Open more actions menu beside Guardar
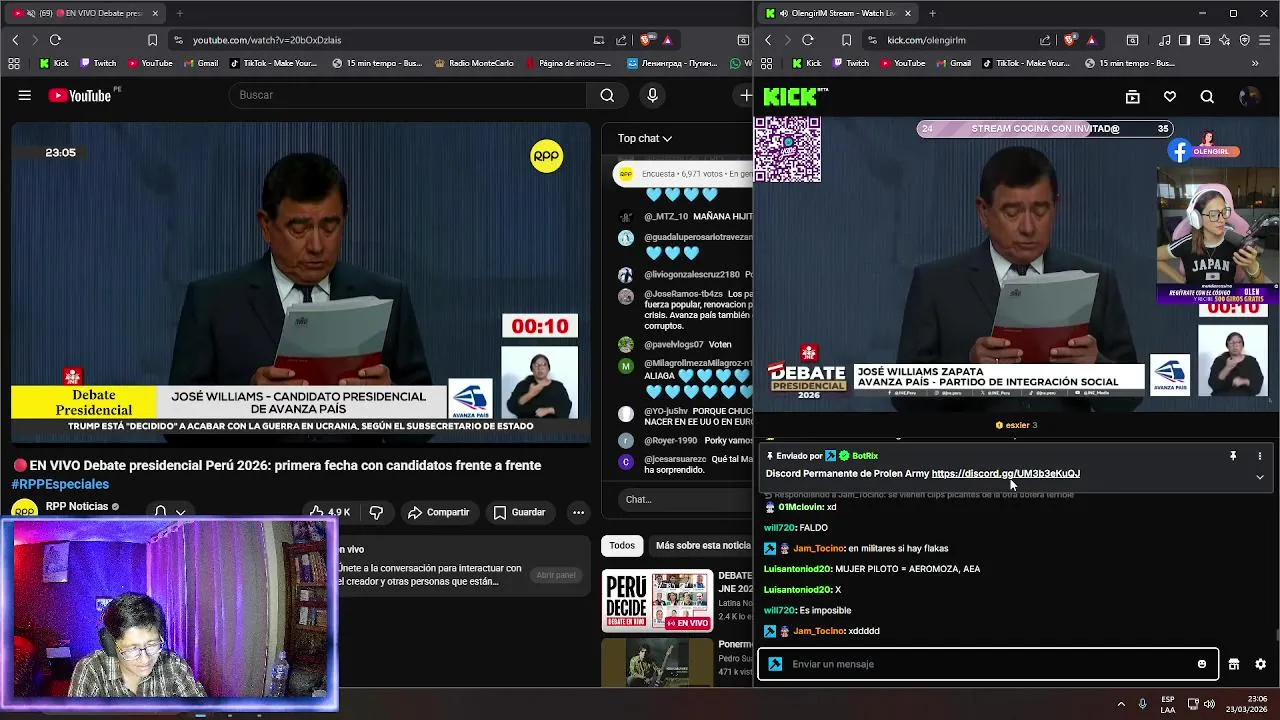 (578, 512)
